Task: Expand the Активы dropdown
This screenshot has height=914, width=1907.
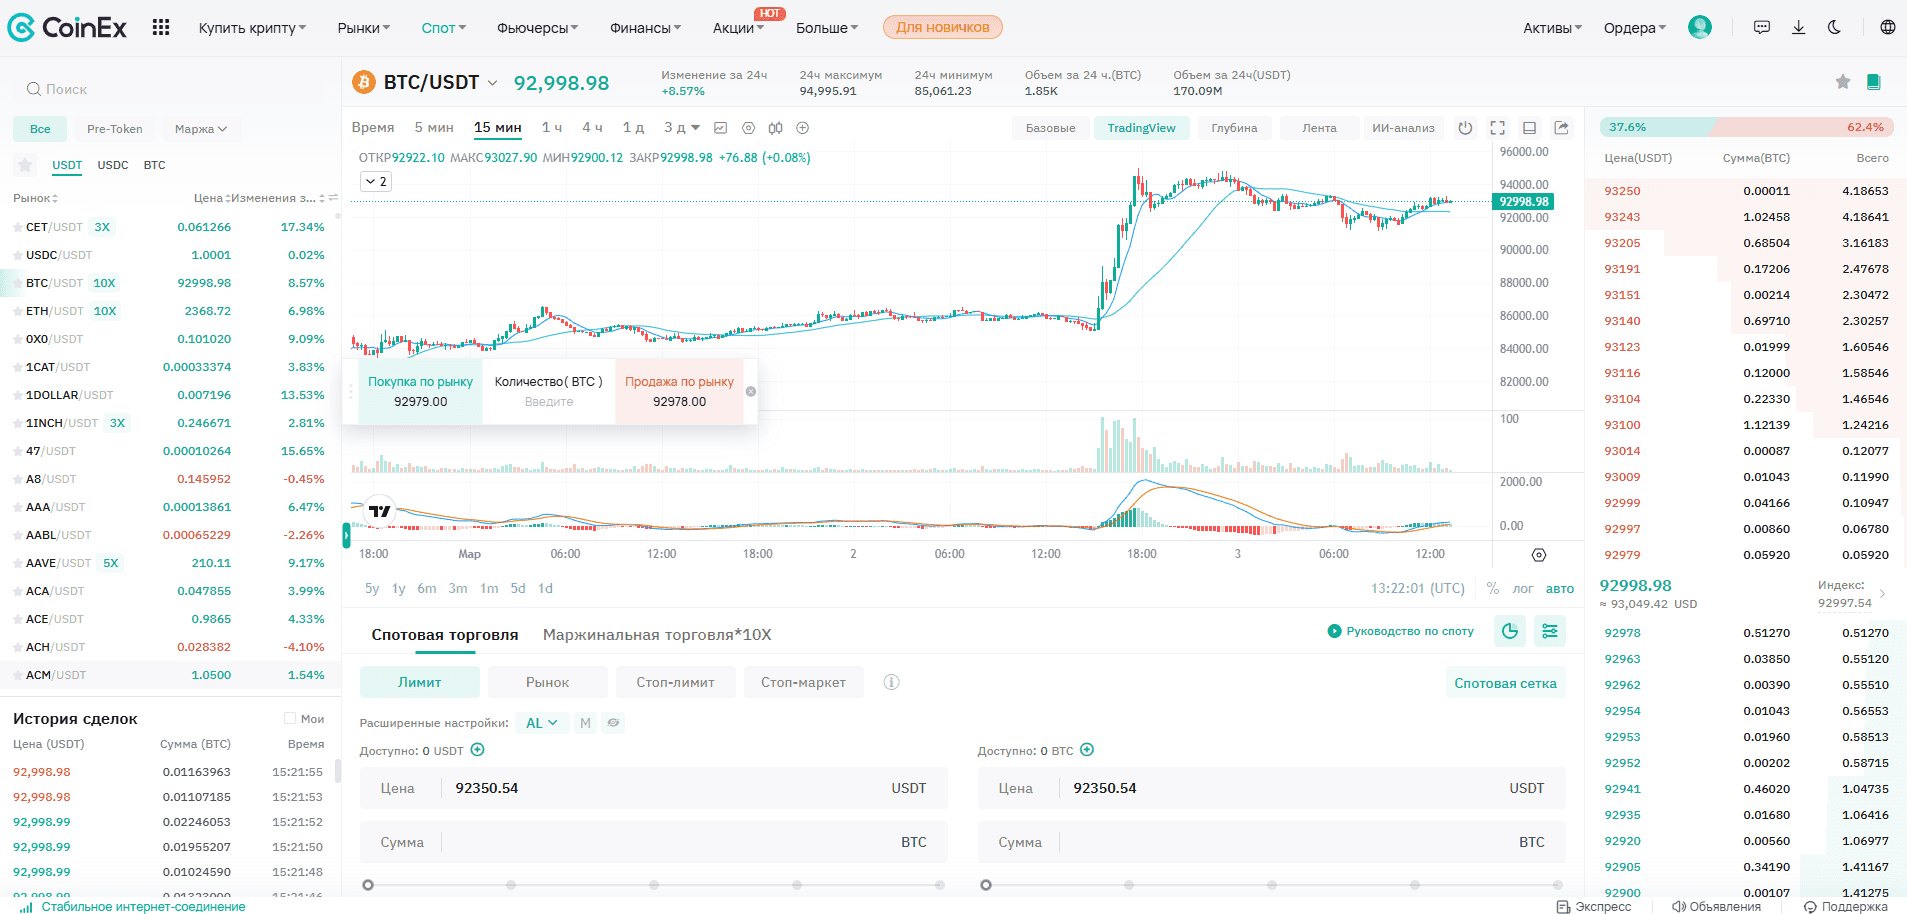Action: pos(1552,28)
